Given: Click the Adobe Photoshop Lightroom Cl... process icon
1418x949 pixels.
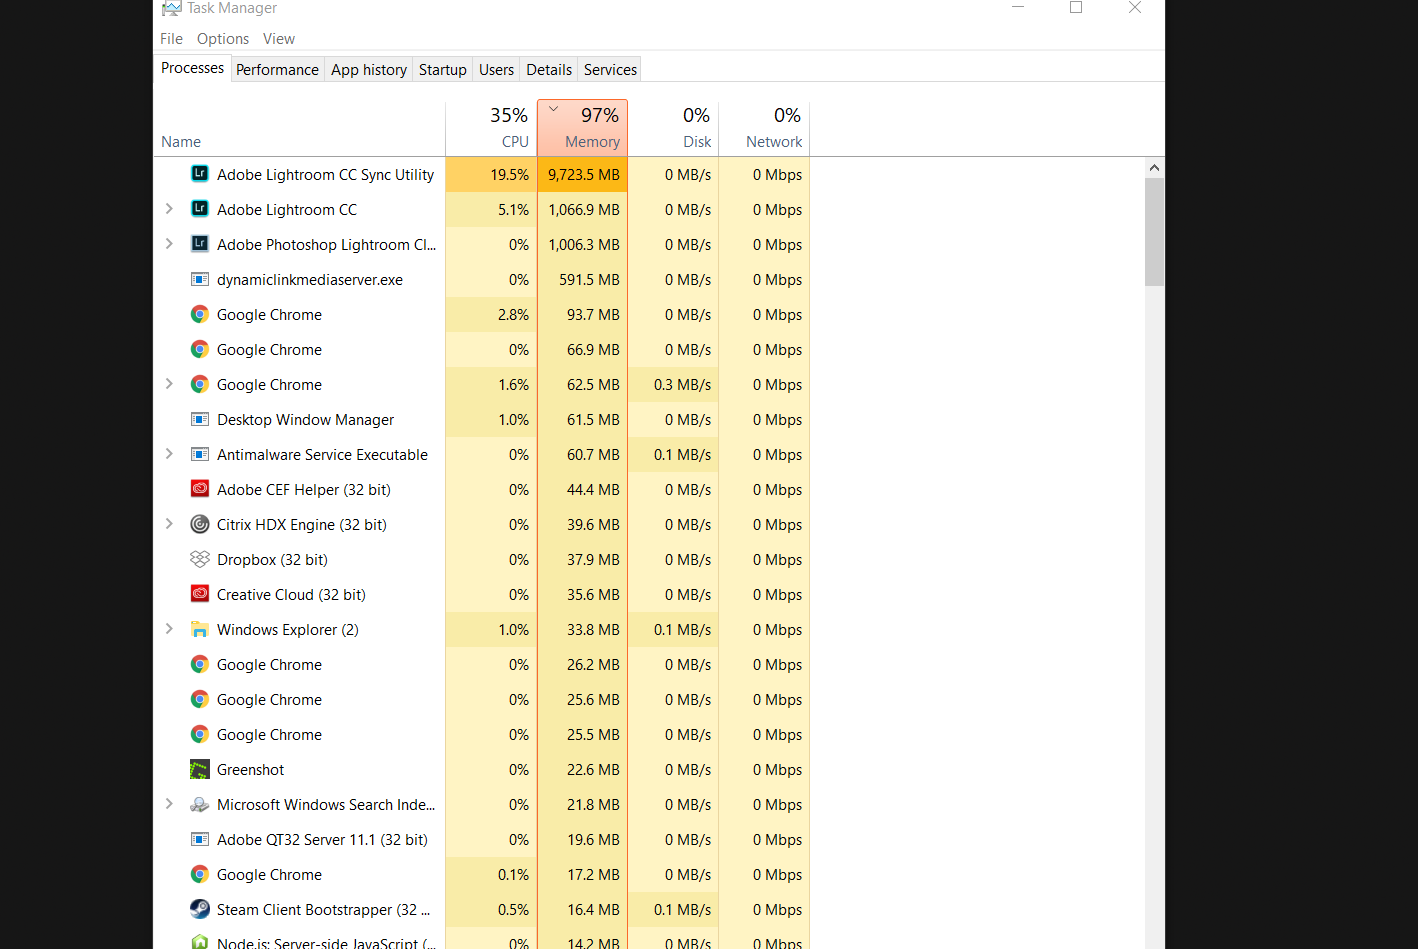Looking at the screenshot, I should (x=200, y=244).
